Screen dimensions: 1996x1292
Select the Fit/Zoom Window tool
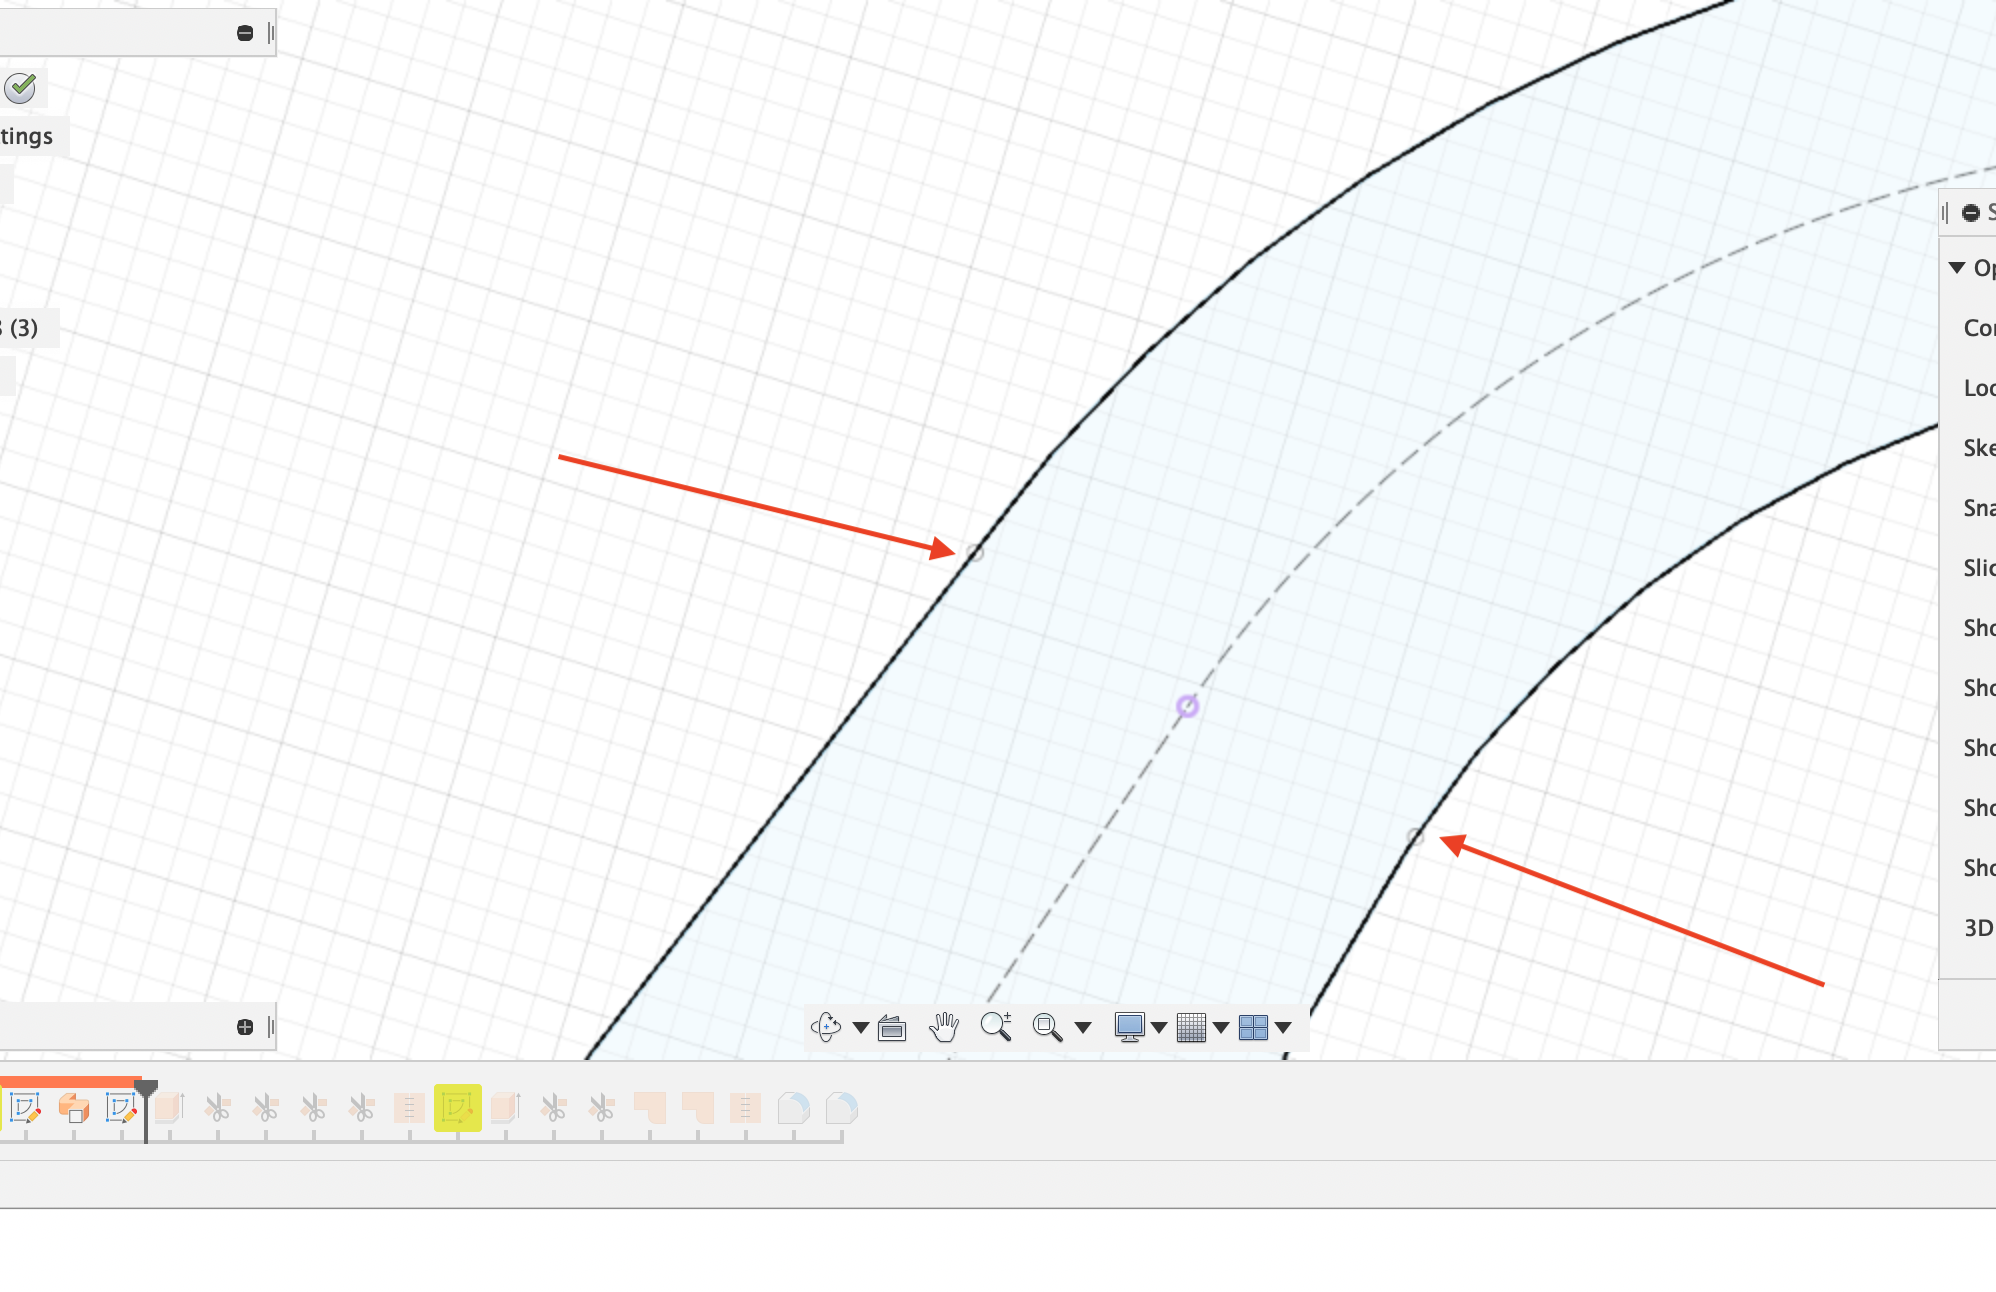coord(1046,1027)
